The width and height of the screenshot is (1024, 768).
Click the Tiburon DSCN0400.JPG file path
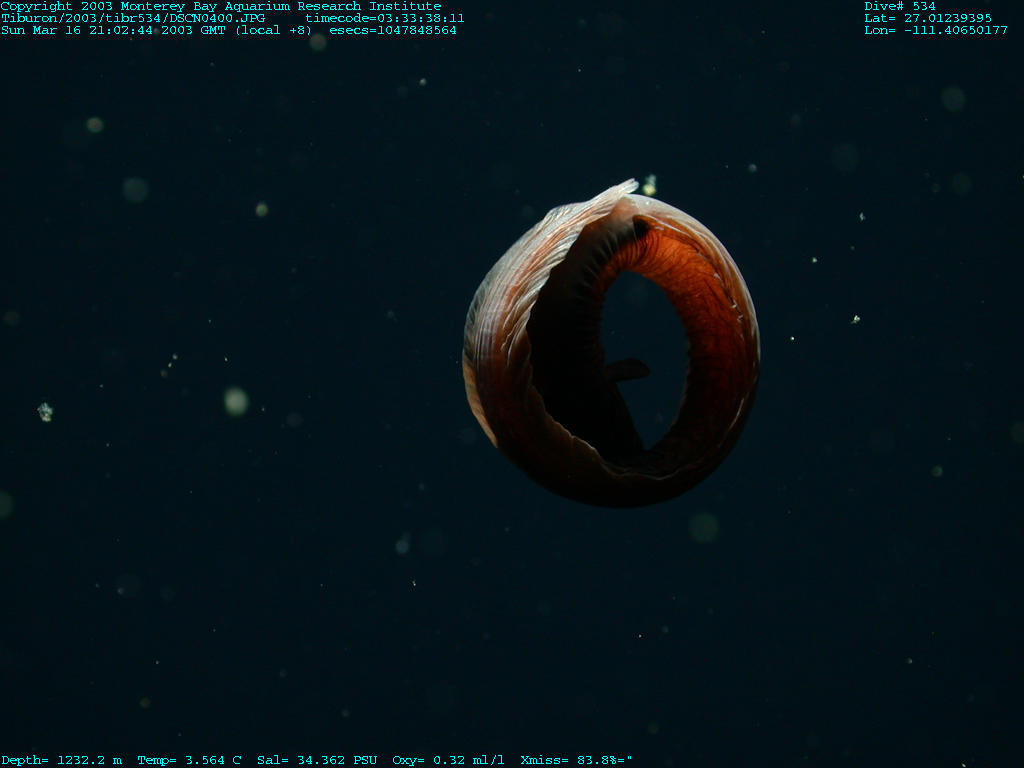pos(133,18)
